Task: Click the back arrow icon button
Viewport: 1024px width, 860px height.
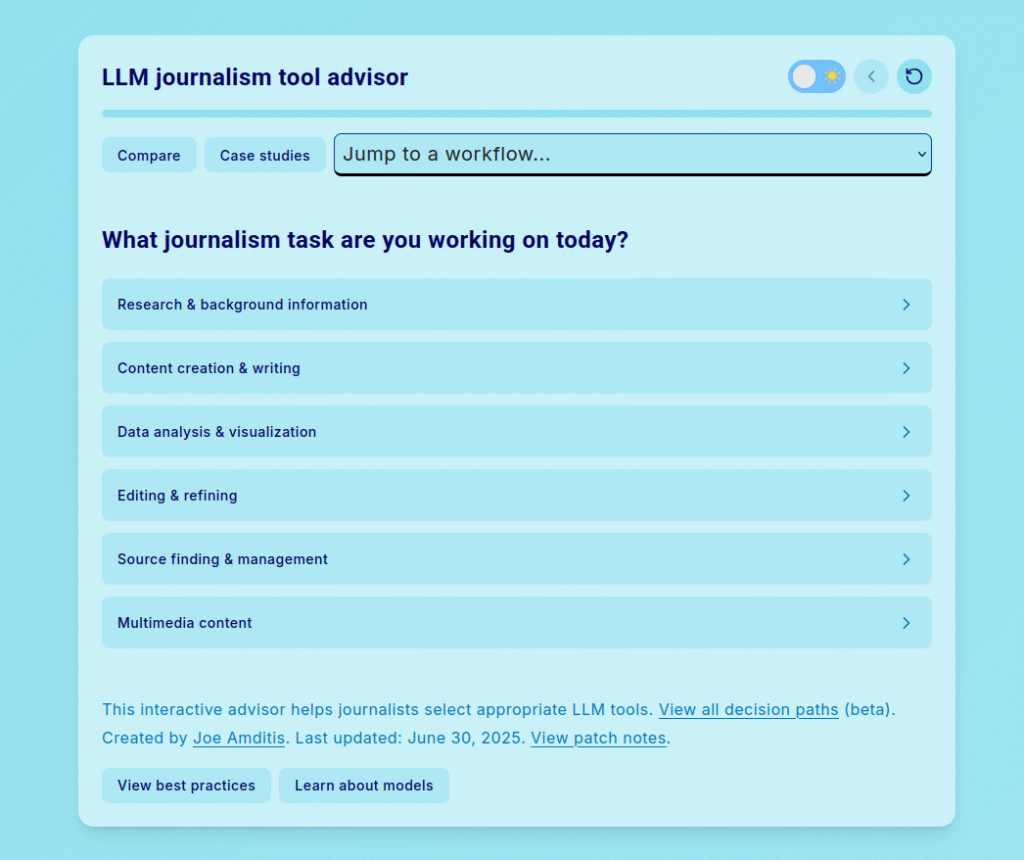Action: [x=871, y=77]
